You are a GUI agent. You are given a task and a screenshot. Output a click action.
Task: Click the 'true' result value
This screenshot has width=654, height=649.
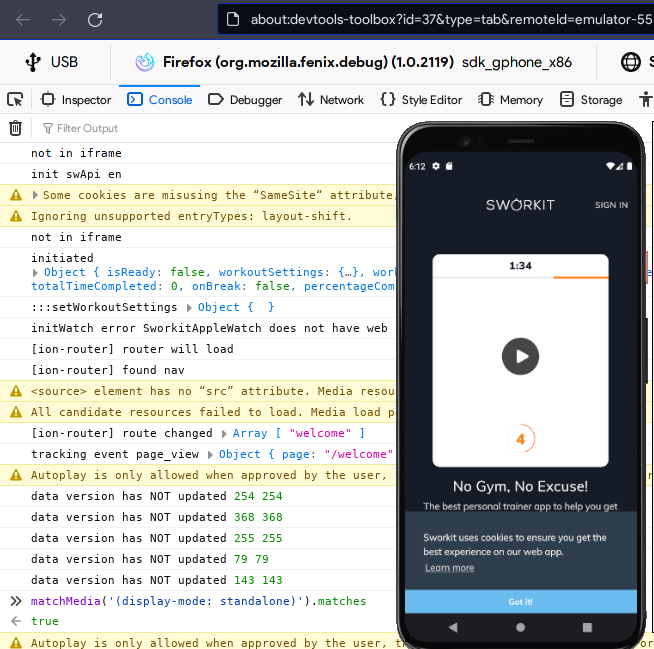point(45,621)
